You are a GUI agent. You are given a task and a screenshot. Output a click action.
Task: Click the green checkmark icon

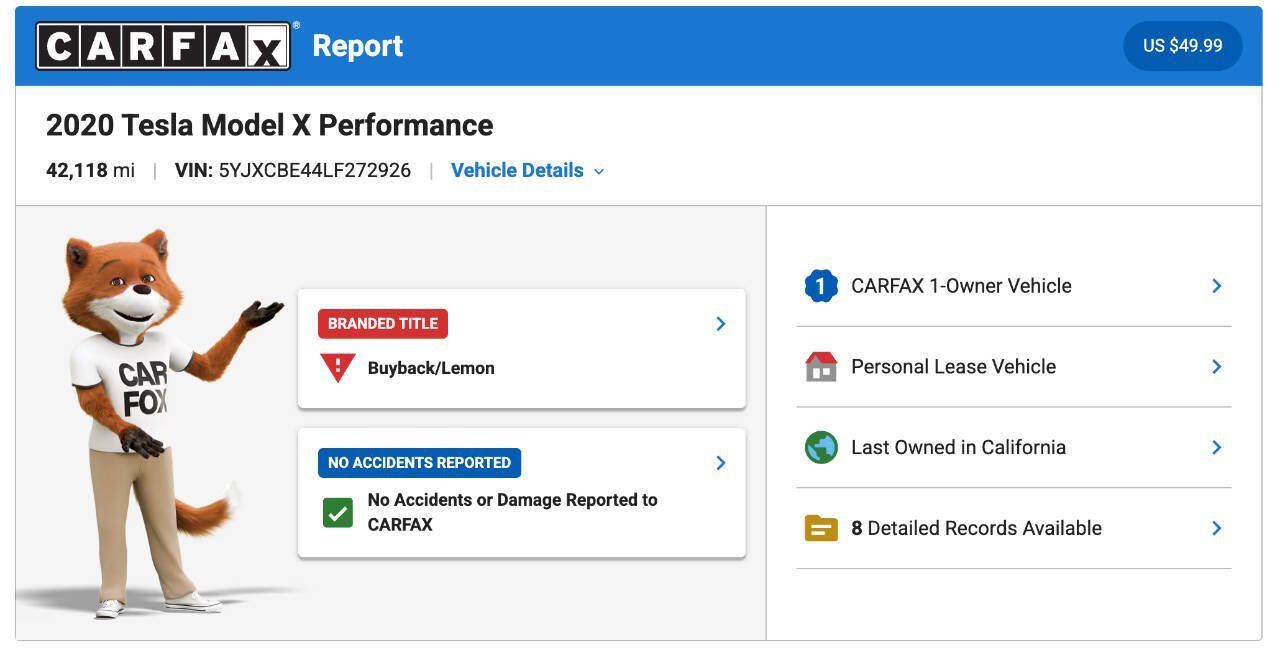[338, 513]
